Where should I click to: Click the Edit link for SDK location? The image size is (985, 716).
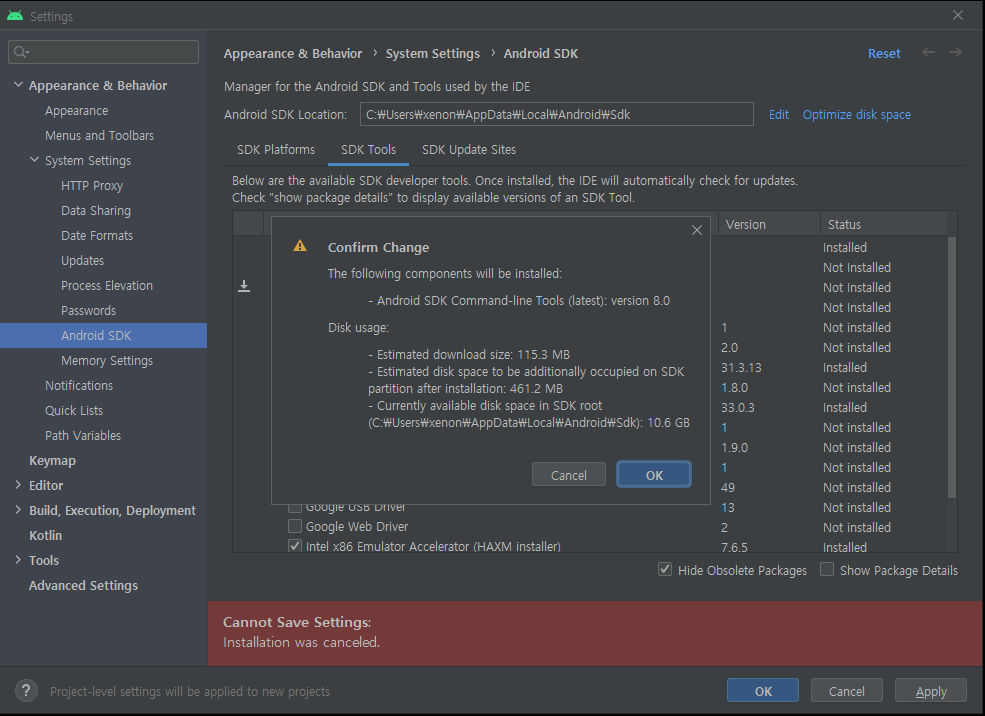(x=778, y=114)
